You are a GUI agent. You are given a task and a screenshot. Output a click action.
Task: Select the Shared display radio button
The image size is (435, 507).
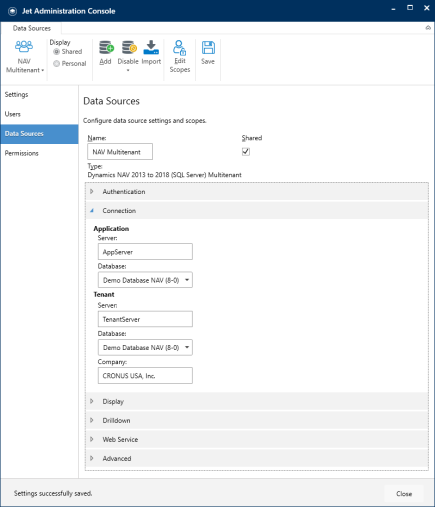click(x=56, y=52)
